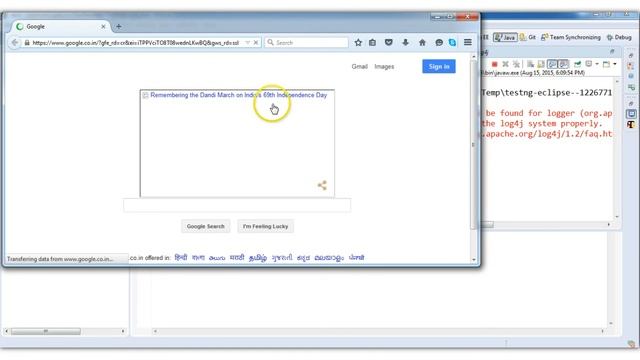The height and width of the screenshot is (360, 640).
Task: Switch to Java perspective in Eclipse
Action: point(505,37)
